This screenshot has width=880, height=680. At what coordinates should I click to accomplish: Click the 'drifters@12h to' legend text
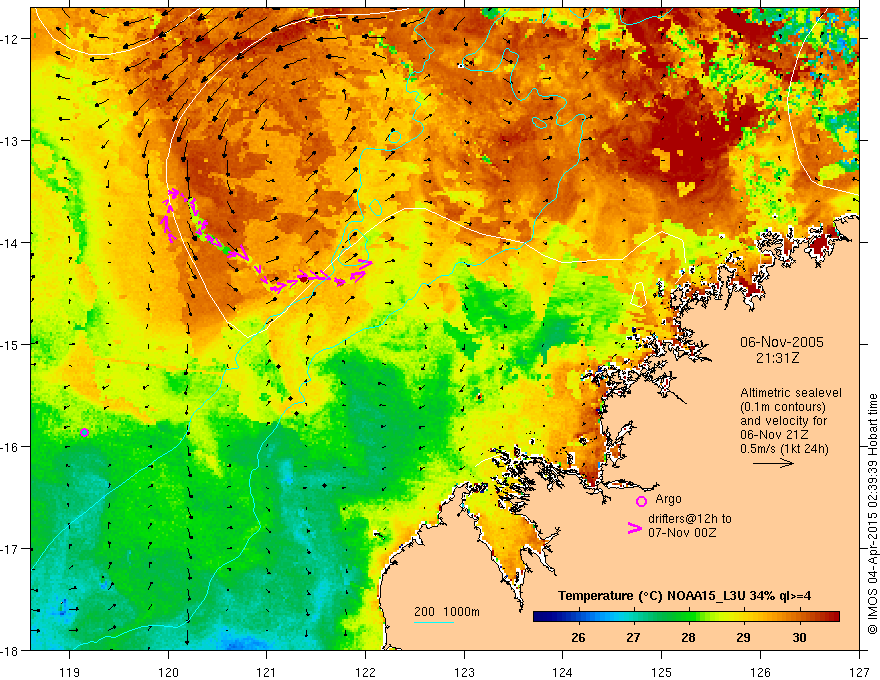point(690,519)
